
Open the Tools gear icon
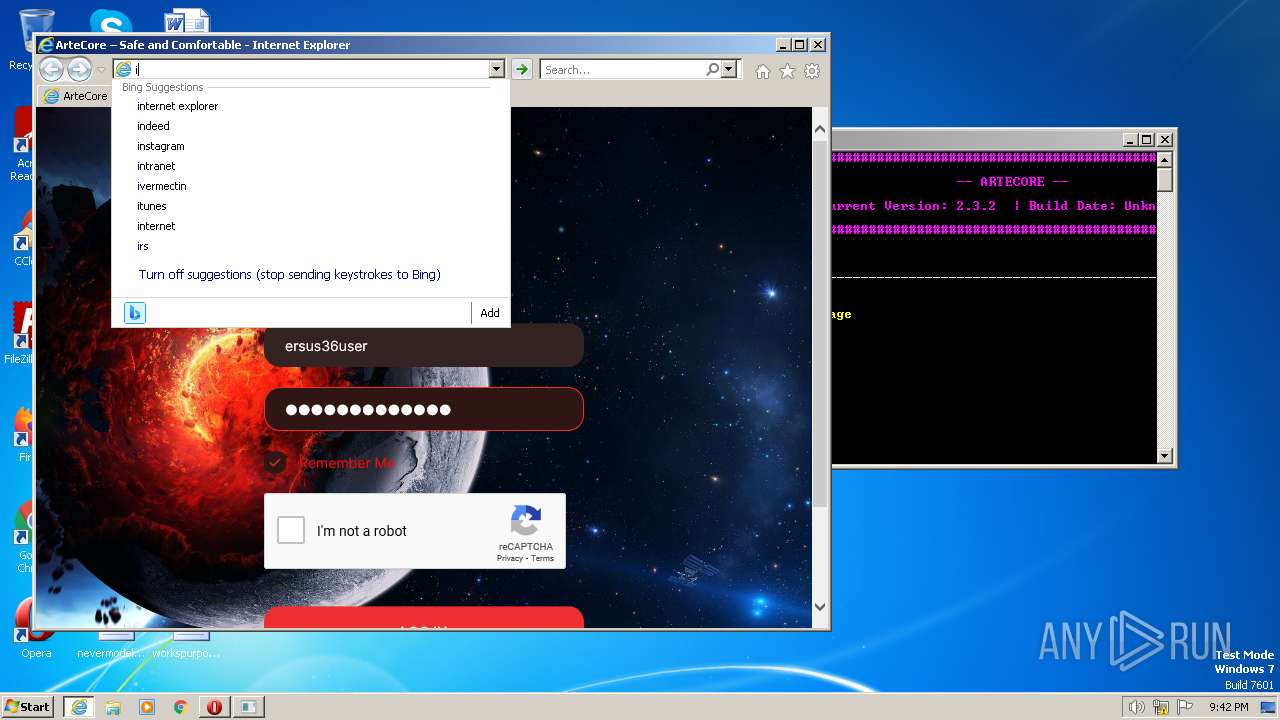coord(812,71)
